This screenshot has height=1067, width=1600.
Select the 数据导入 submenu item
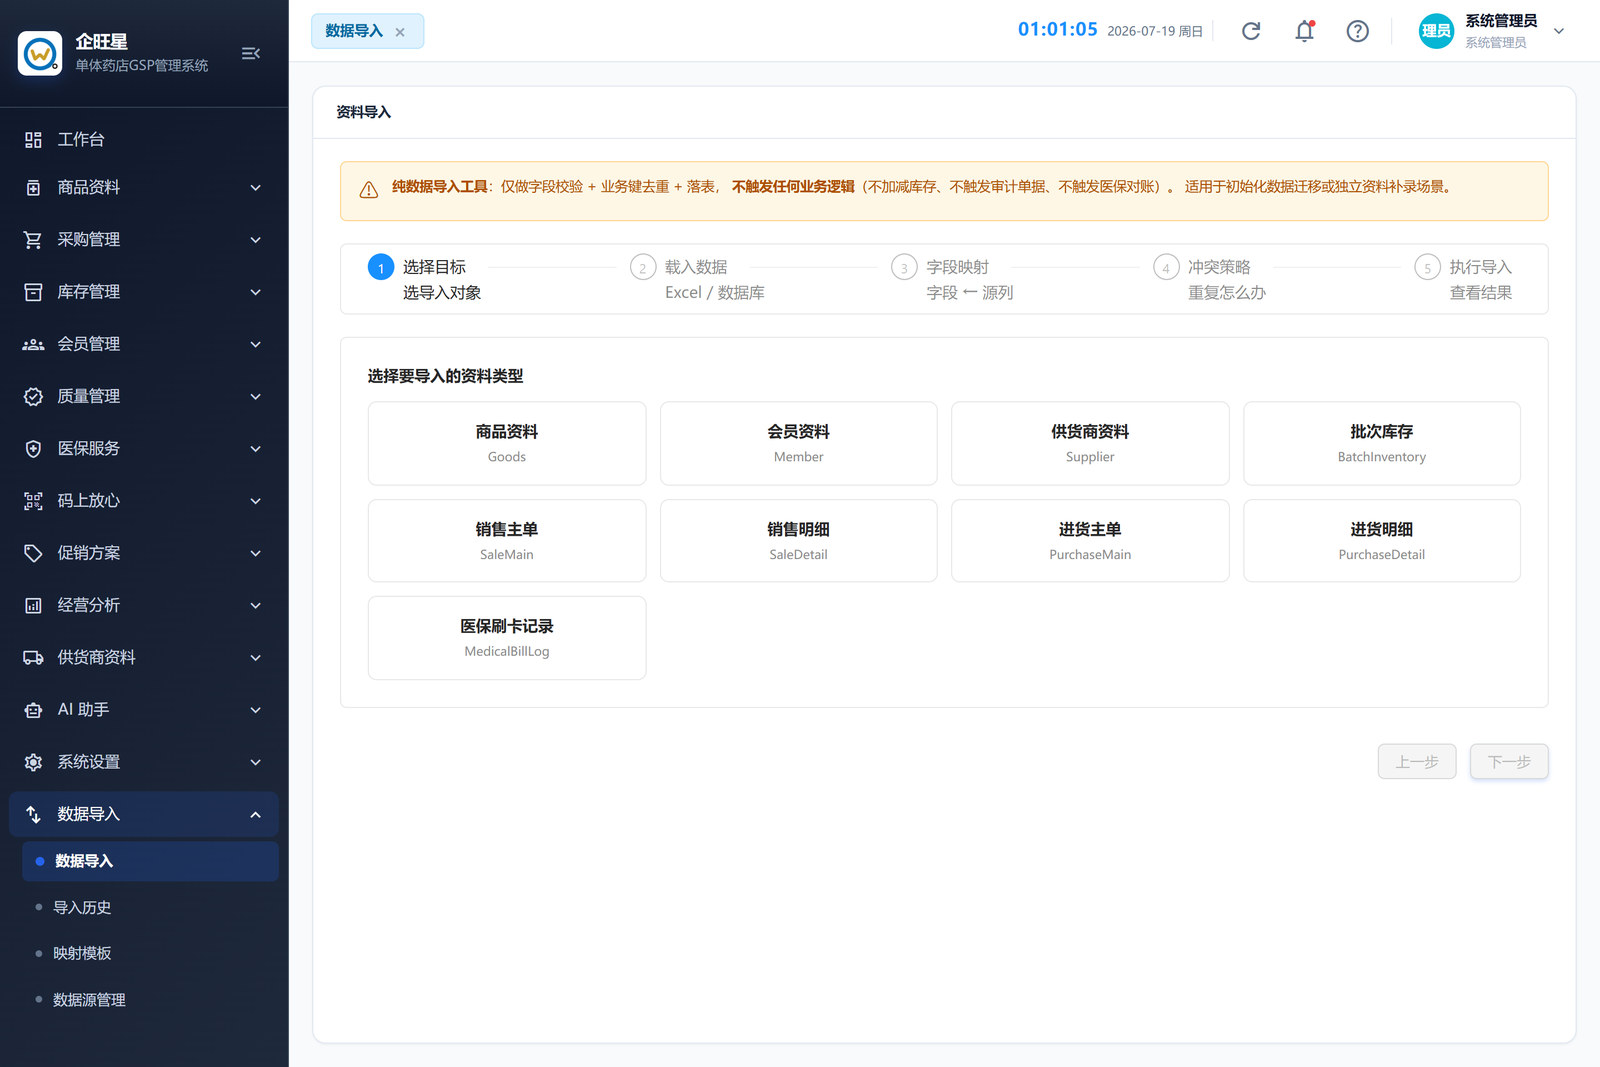pyautogui.click(x=150, y=861)
